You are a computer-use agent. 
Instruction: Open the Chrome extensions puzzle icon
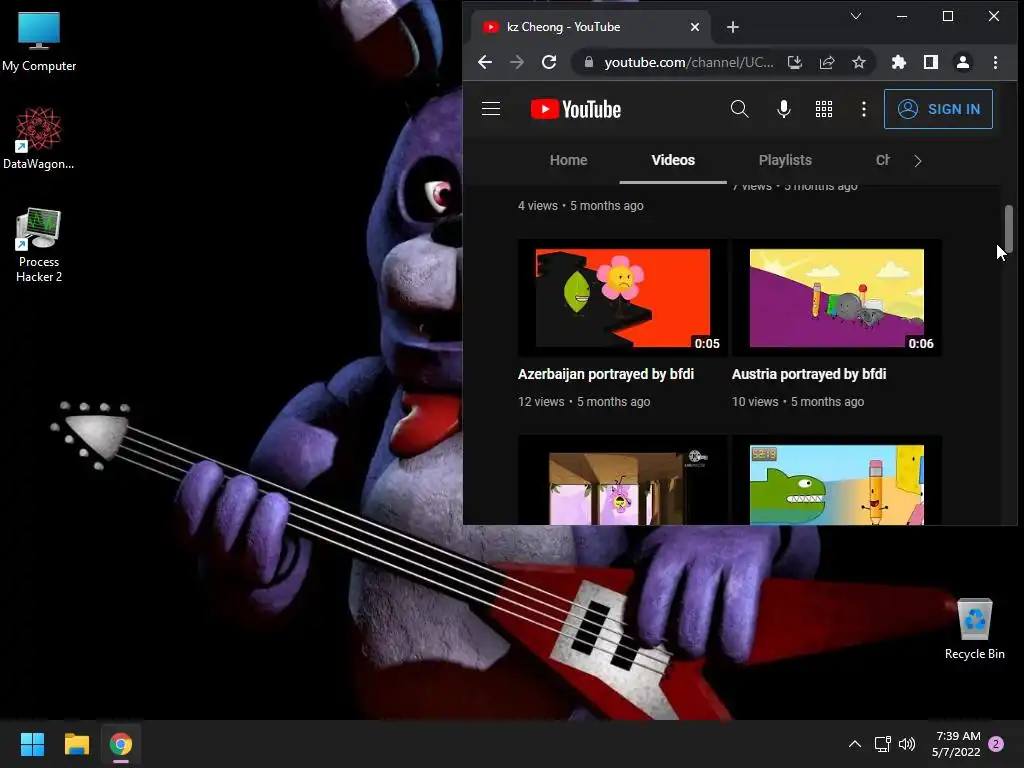[899, 62]
